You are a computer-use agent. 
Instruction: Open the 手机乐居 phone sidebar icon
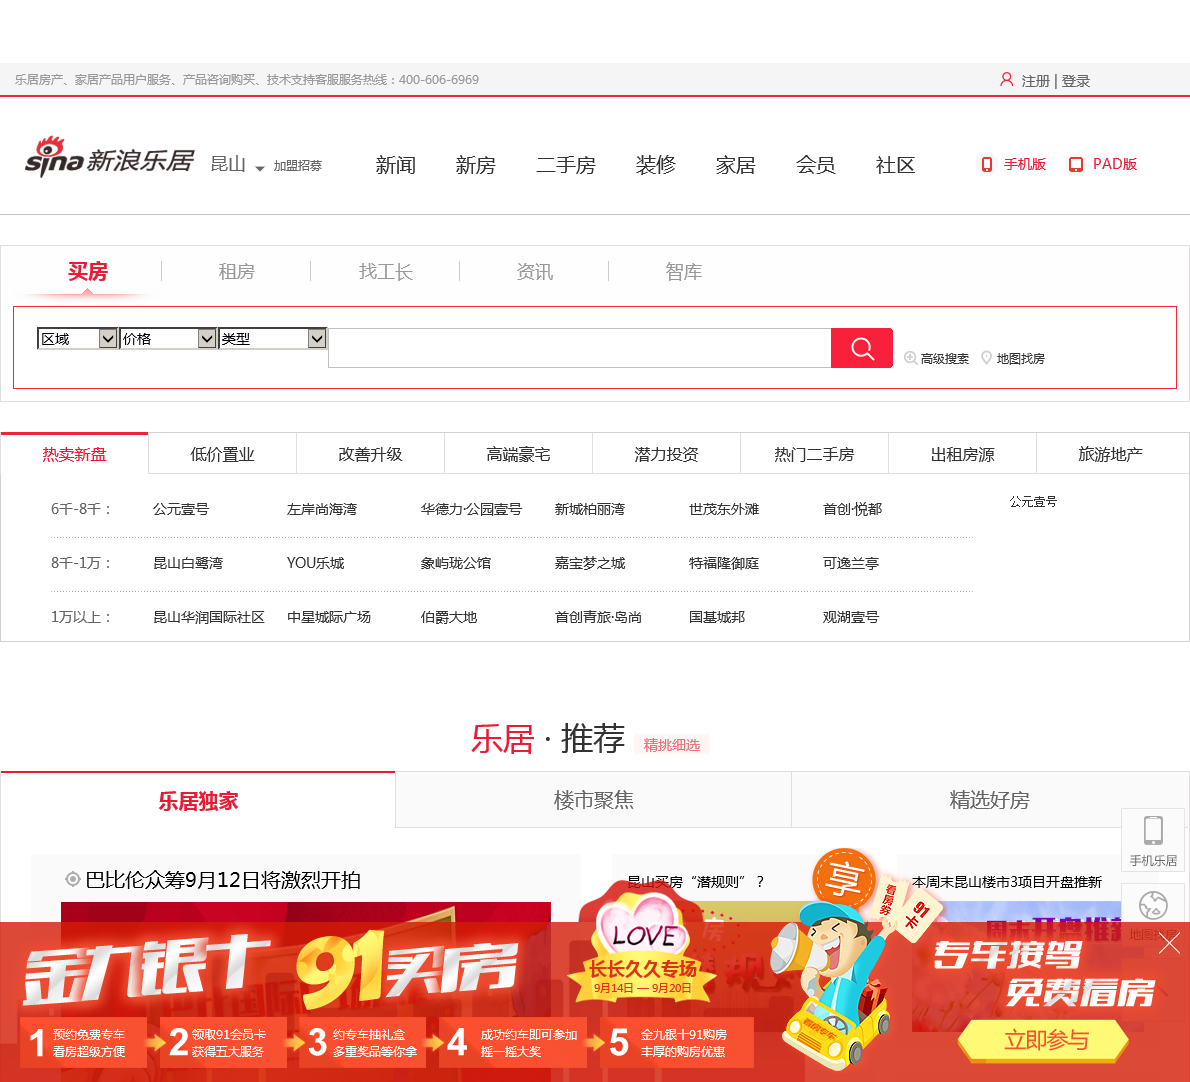coord(1153,840)
